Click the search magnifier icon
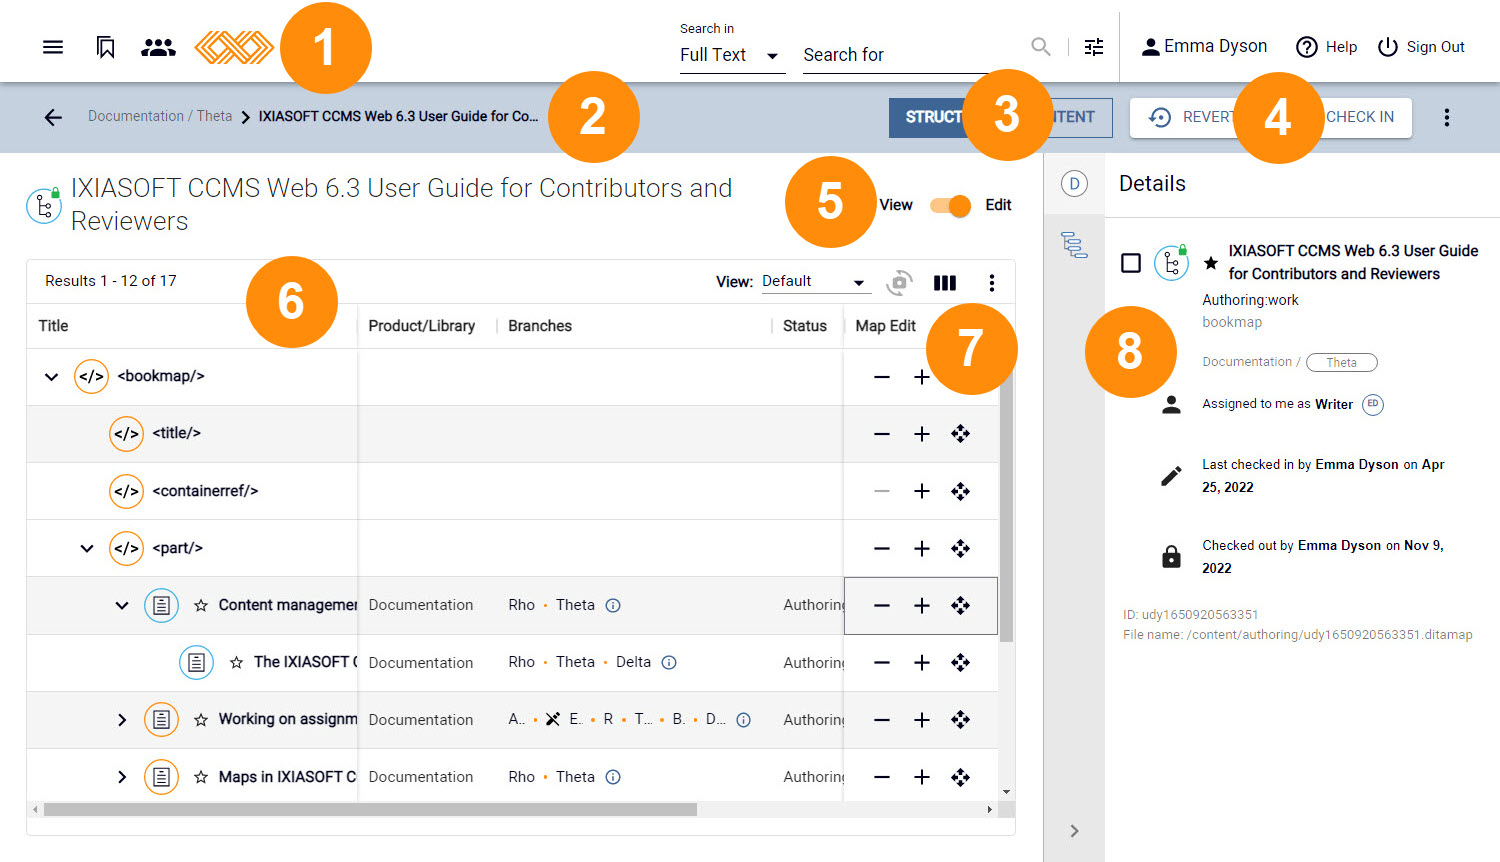Viewport: 1500px width, 862px height. click(1041, 47)
